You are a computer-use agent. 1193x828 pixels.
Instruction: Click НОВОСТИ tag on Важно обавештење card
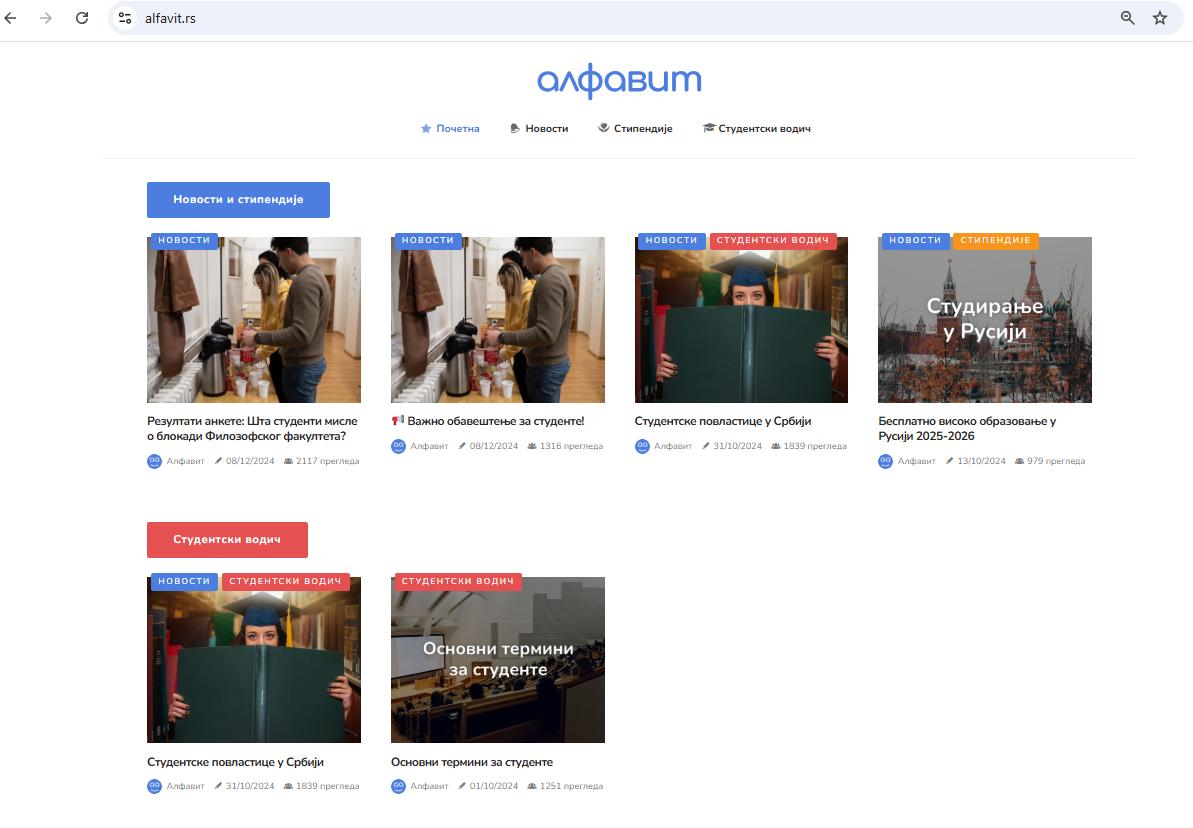click(428, 240)
